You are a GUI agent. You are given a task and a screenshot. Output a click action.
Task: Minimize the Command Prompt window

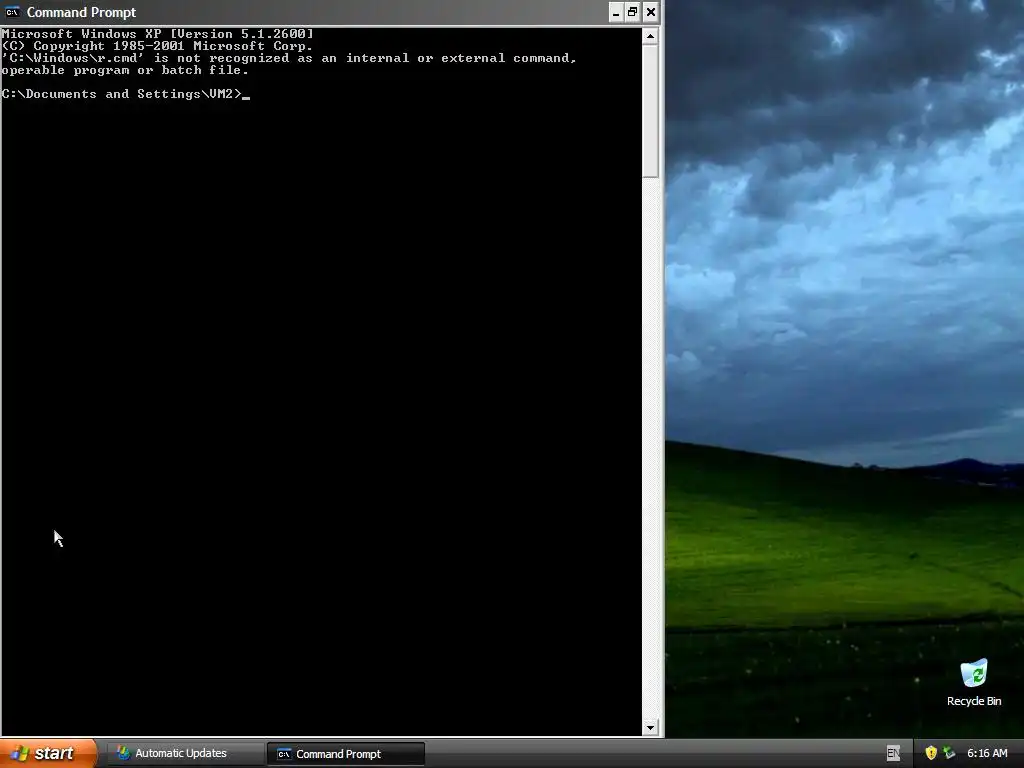616,12
